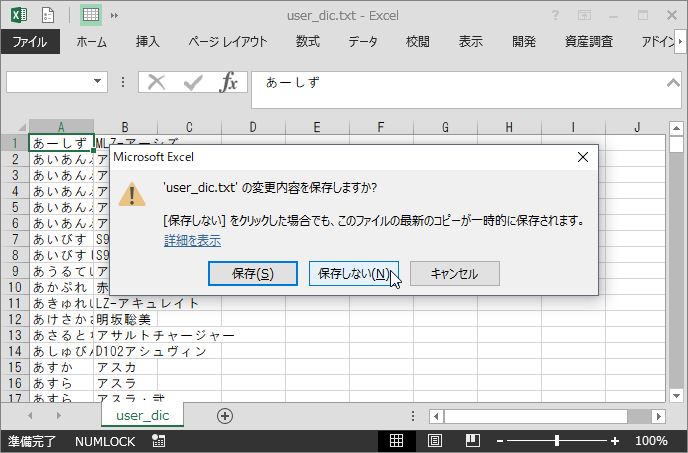Open the 数式 ribbon tab
The image size is (688, 453).
pyautogui.click(x=308, y=42)
